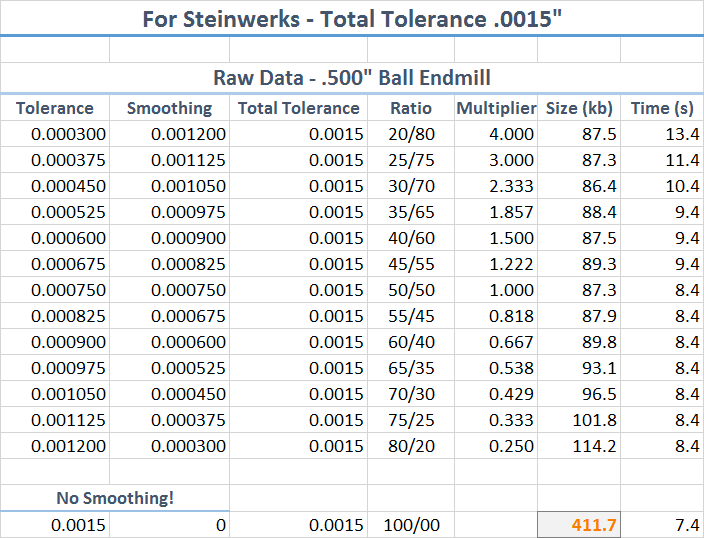The height and width of the screenshot is (538, 704).
Task: Click the 'Total Tolerance' column header
Action: (299, 108)
